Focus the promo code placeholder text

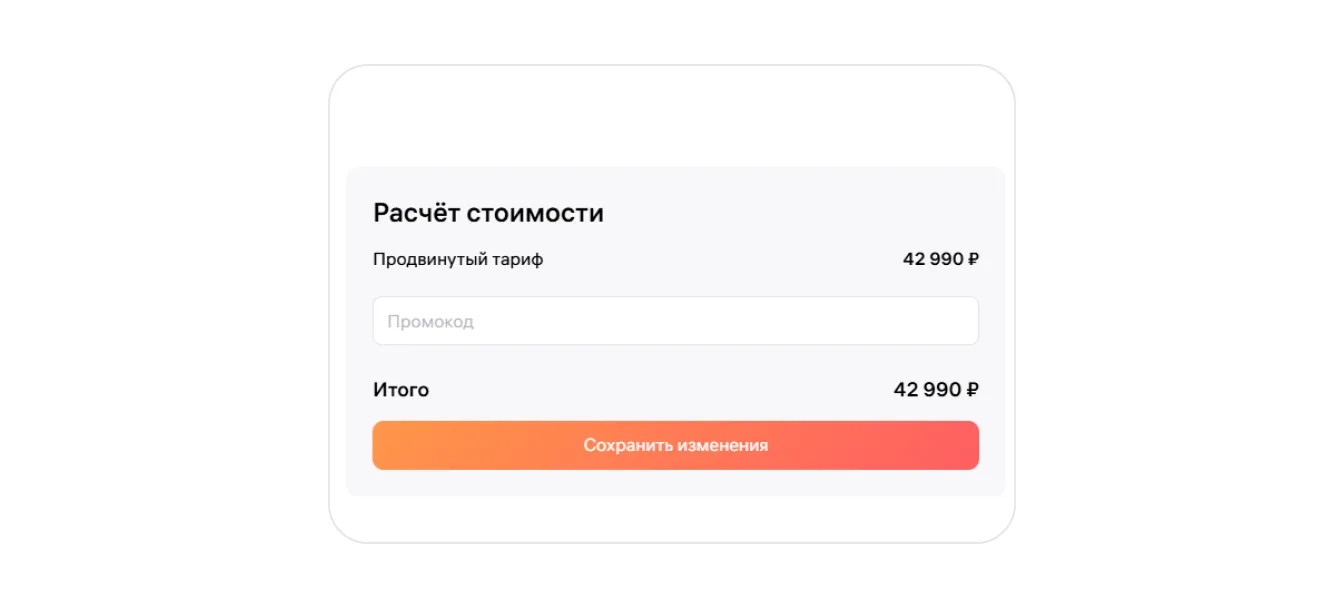(430, 322)
